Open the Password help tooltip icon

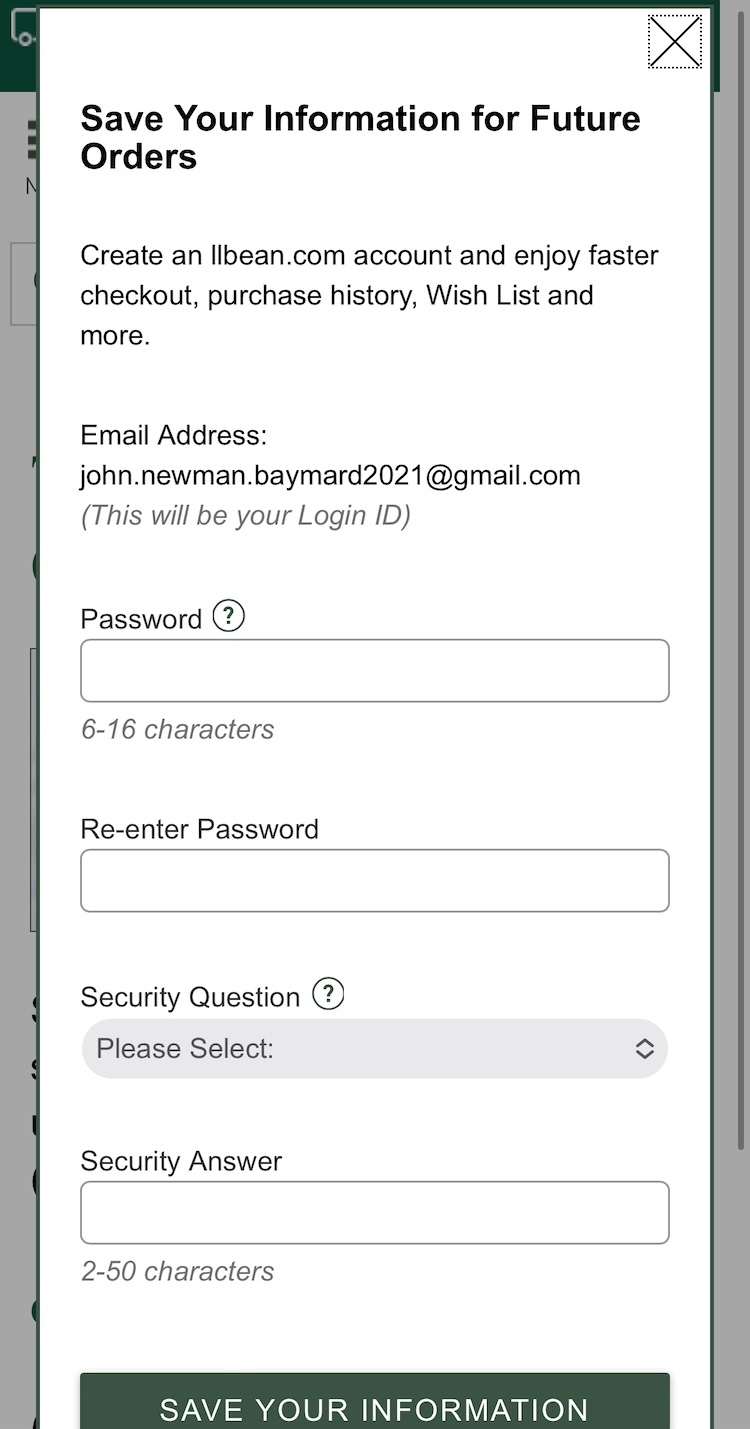(x=229, y=616)
